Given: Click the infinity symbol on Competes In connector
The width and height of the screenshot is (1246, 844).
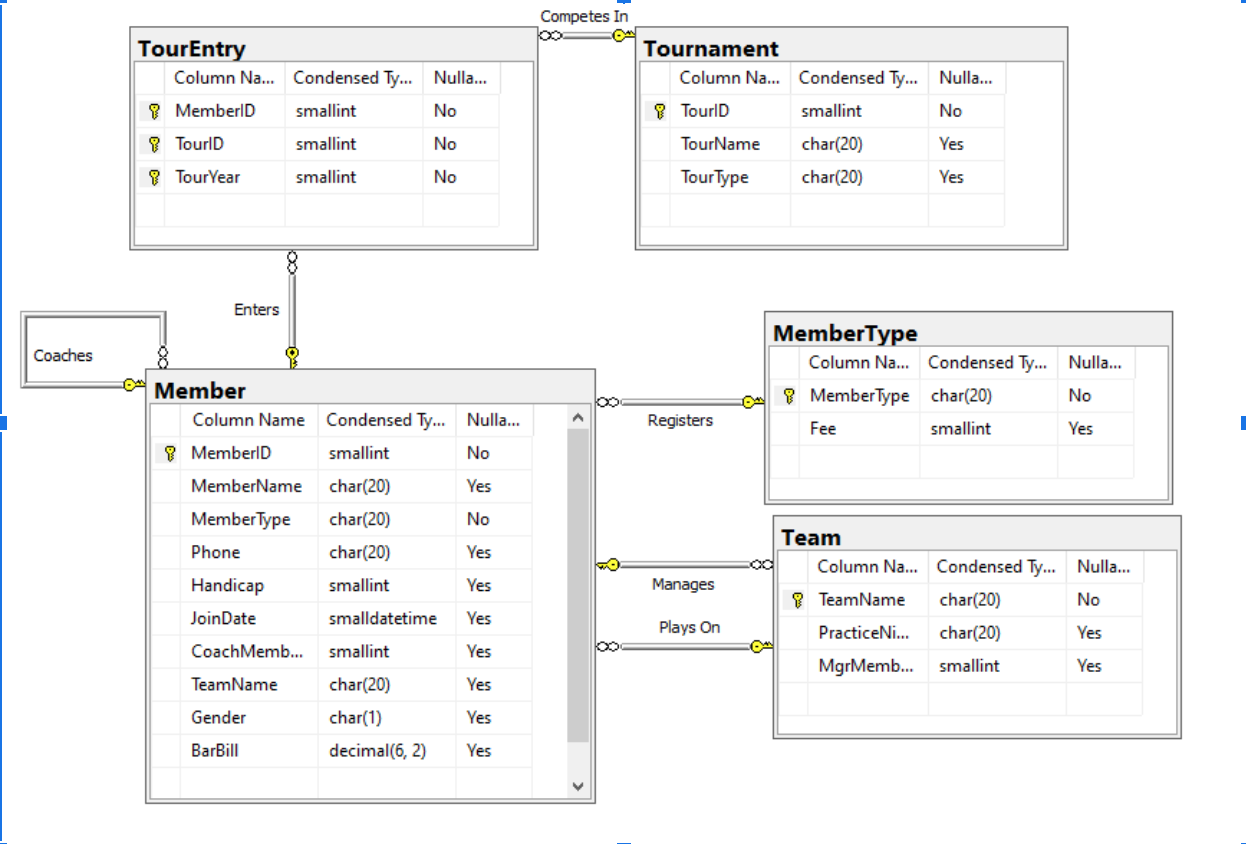Looking at the screenshot, I should pos(549,33).
